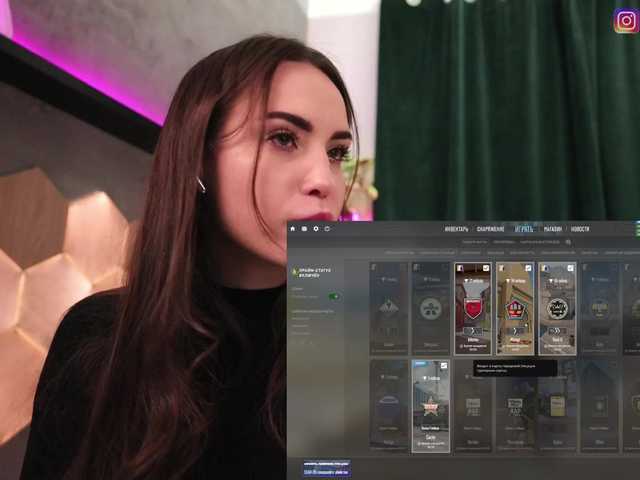Click the watch TV icon beside home
Viewport: 640px width, 480px height.
coord(304,229)
